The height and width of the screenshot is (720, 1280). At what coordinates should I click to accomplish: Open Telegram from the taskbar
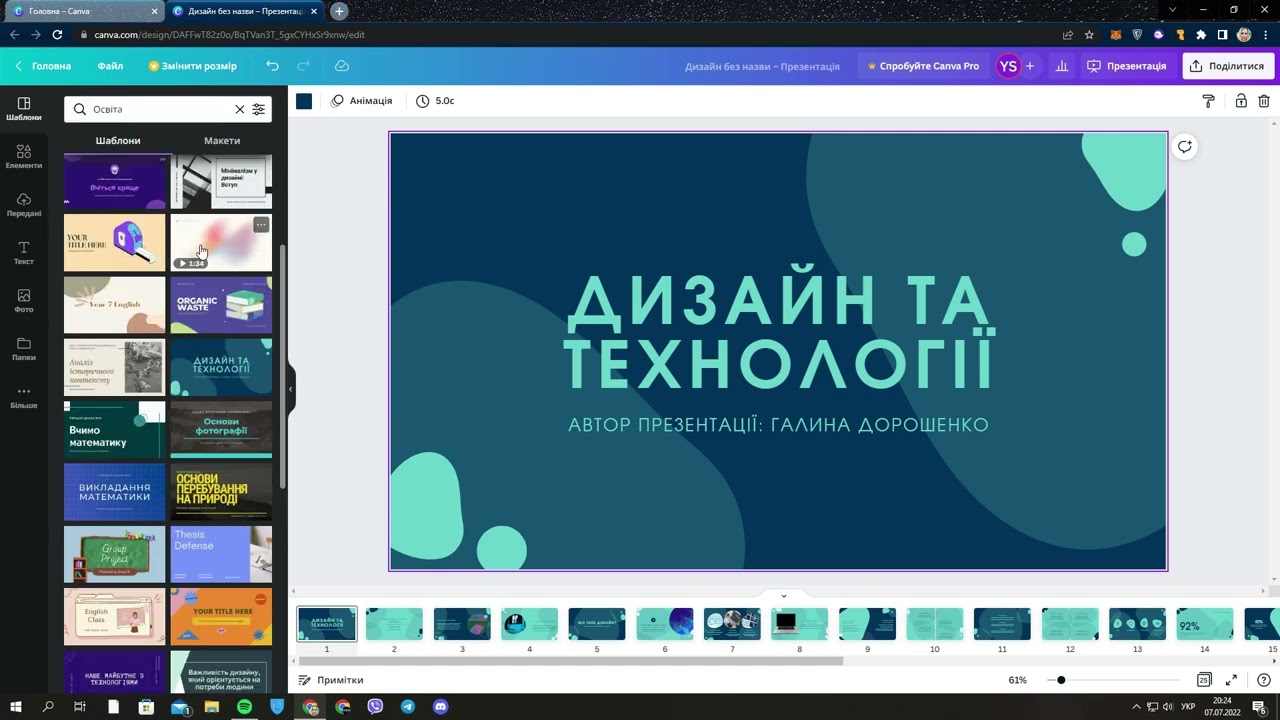pyautogui.click(x=408, y=707)
